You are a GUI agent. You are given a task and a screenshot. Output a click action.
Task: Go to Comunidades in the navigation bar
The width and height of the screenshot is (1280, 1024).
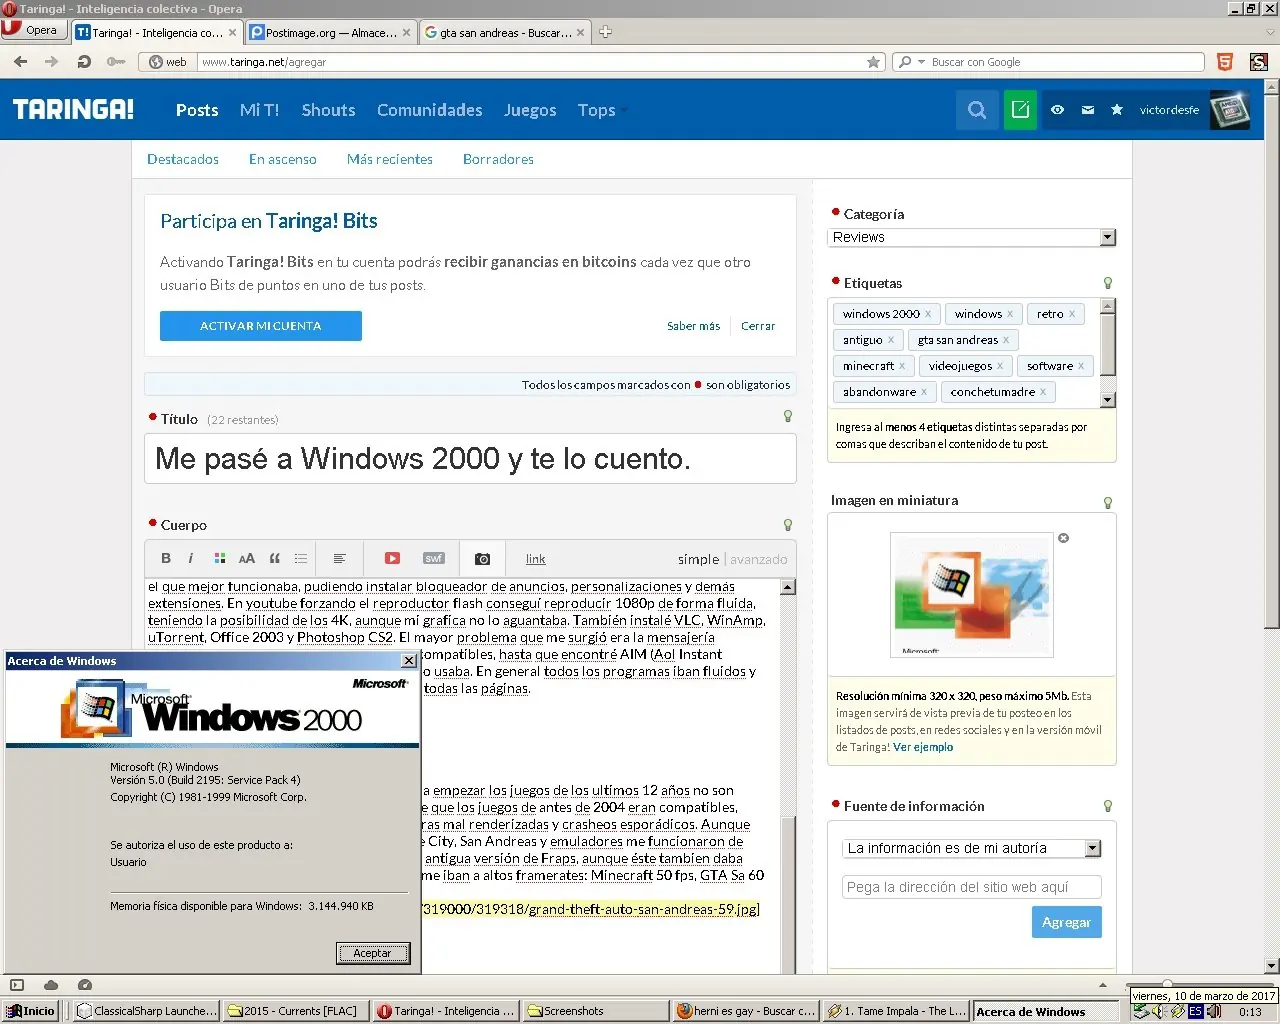pos(430,110)
